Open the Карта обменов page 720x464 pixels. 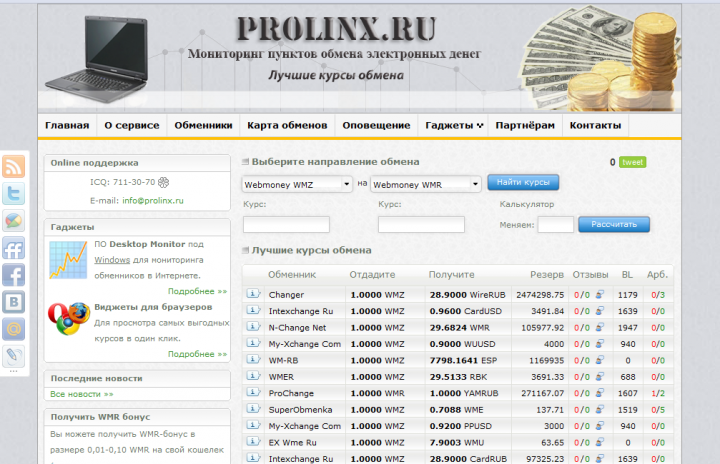(287, 125)
